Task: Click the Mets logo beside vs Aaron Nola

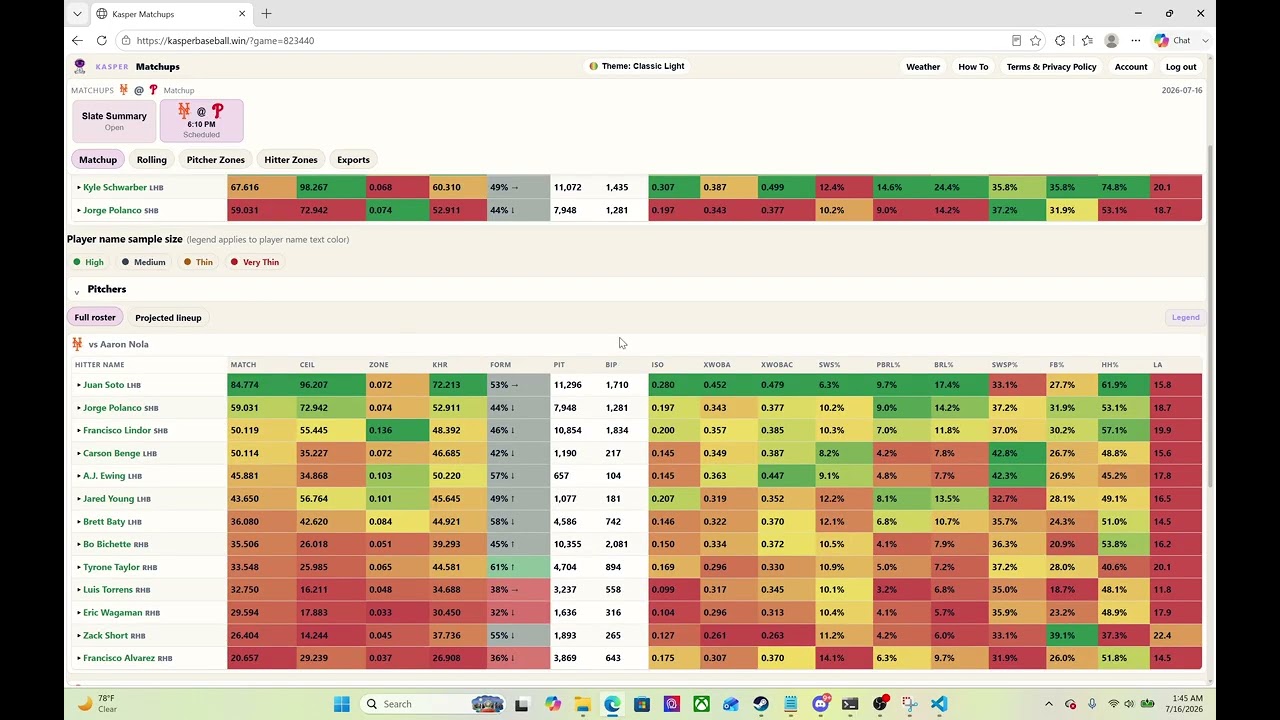Action: (77, 344)
